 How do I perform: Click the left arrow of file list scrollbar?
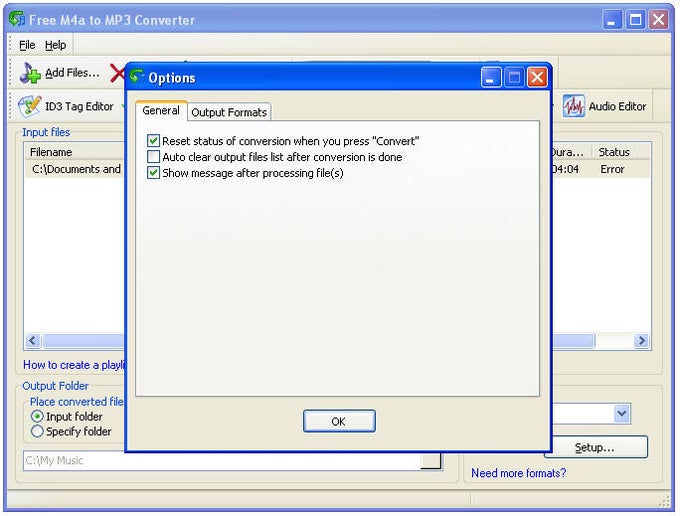tap(33, 340)
